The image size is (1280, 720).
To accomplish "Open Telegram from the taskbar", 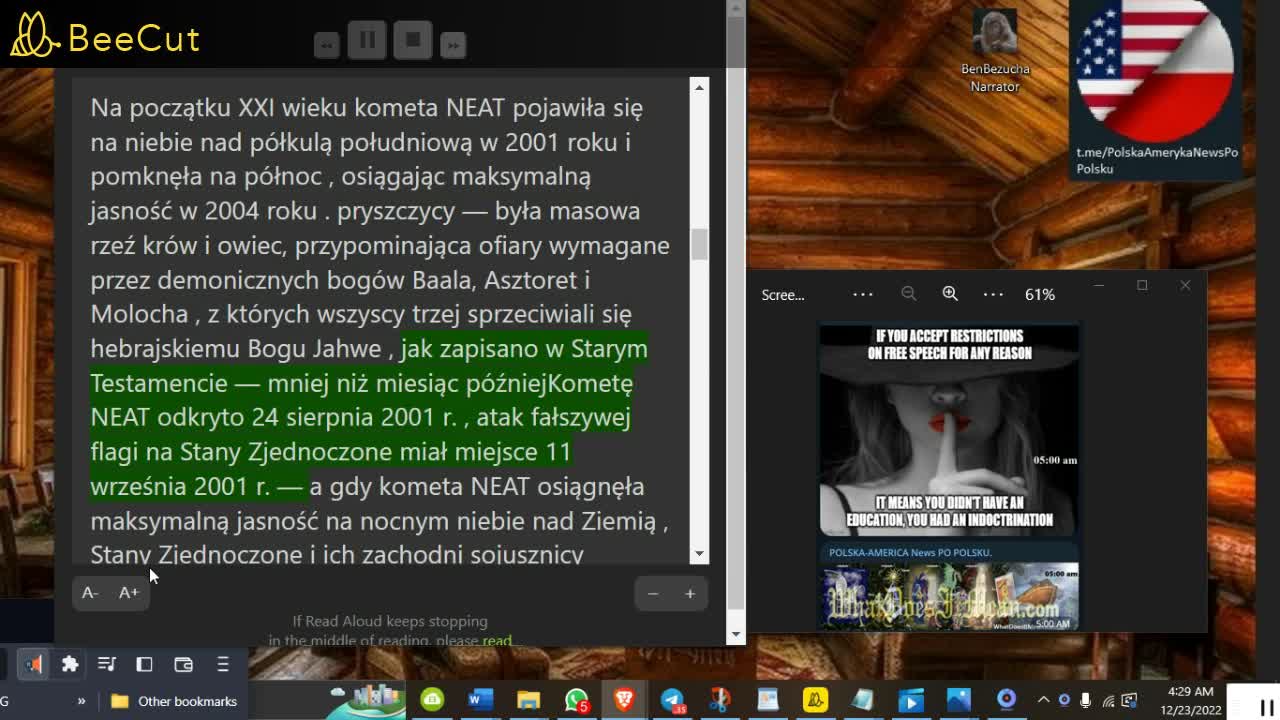I will (672, 700).
